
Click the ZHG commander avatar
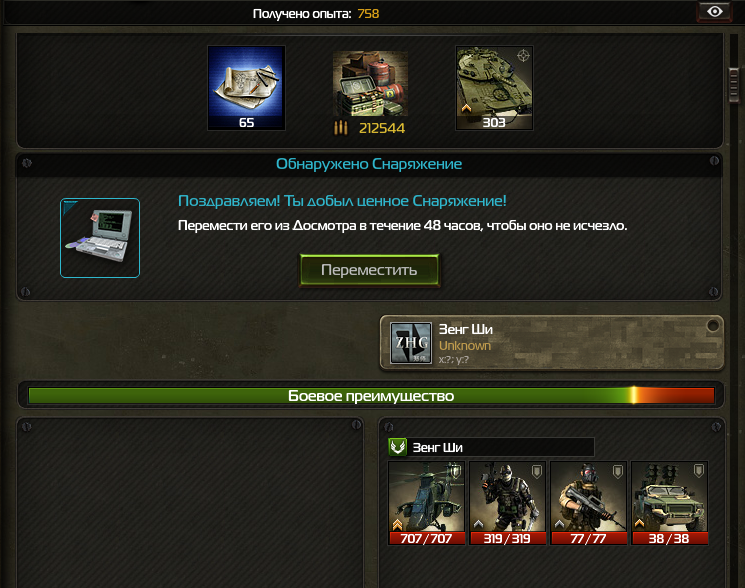point(411,343)
